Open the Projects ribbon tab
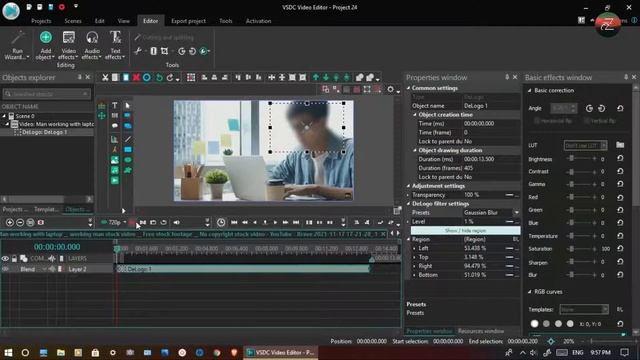Image resolution: width=640 pixels, height=360 pixels. pyautogui.click(x=41, y=21)
